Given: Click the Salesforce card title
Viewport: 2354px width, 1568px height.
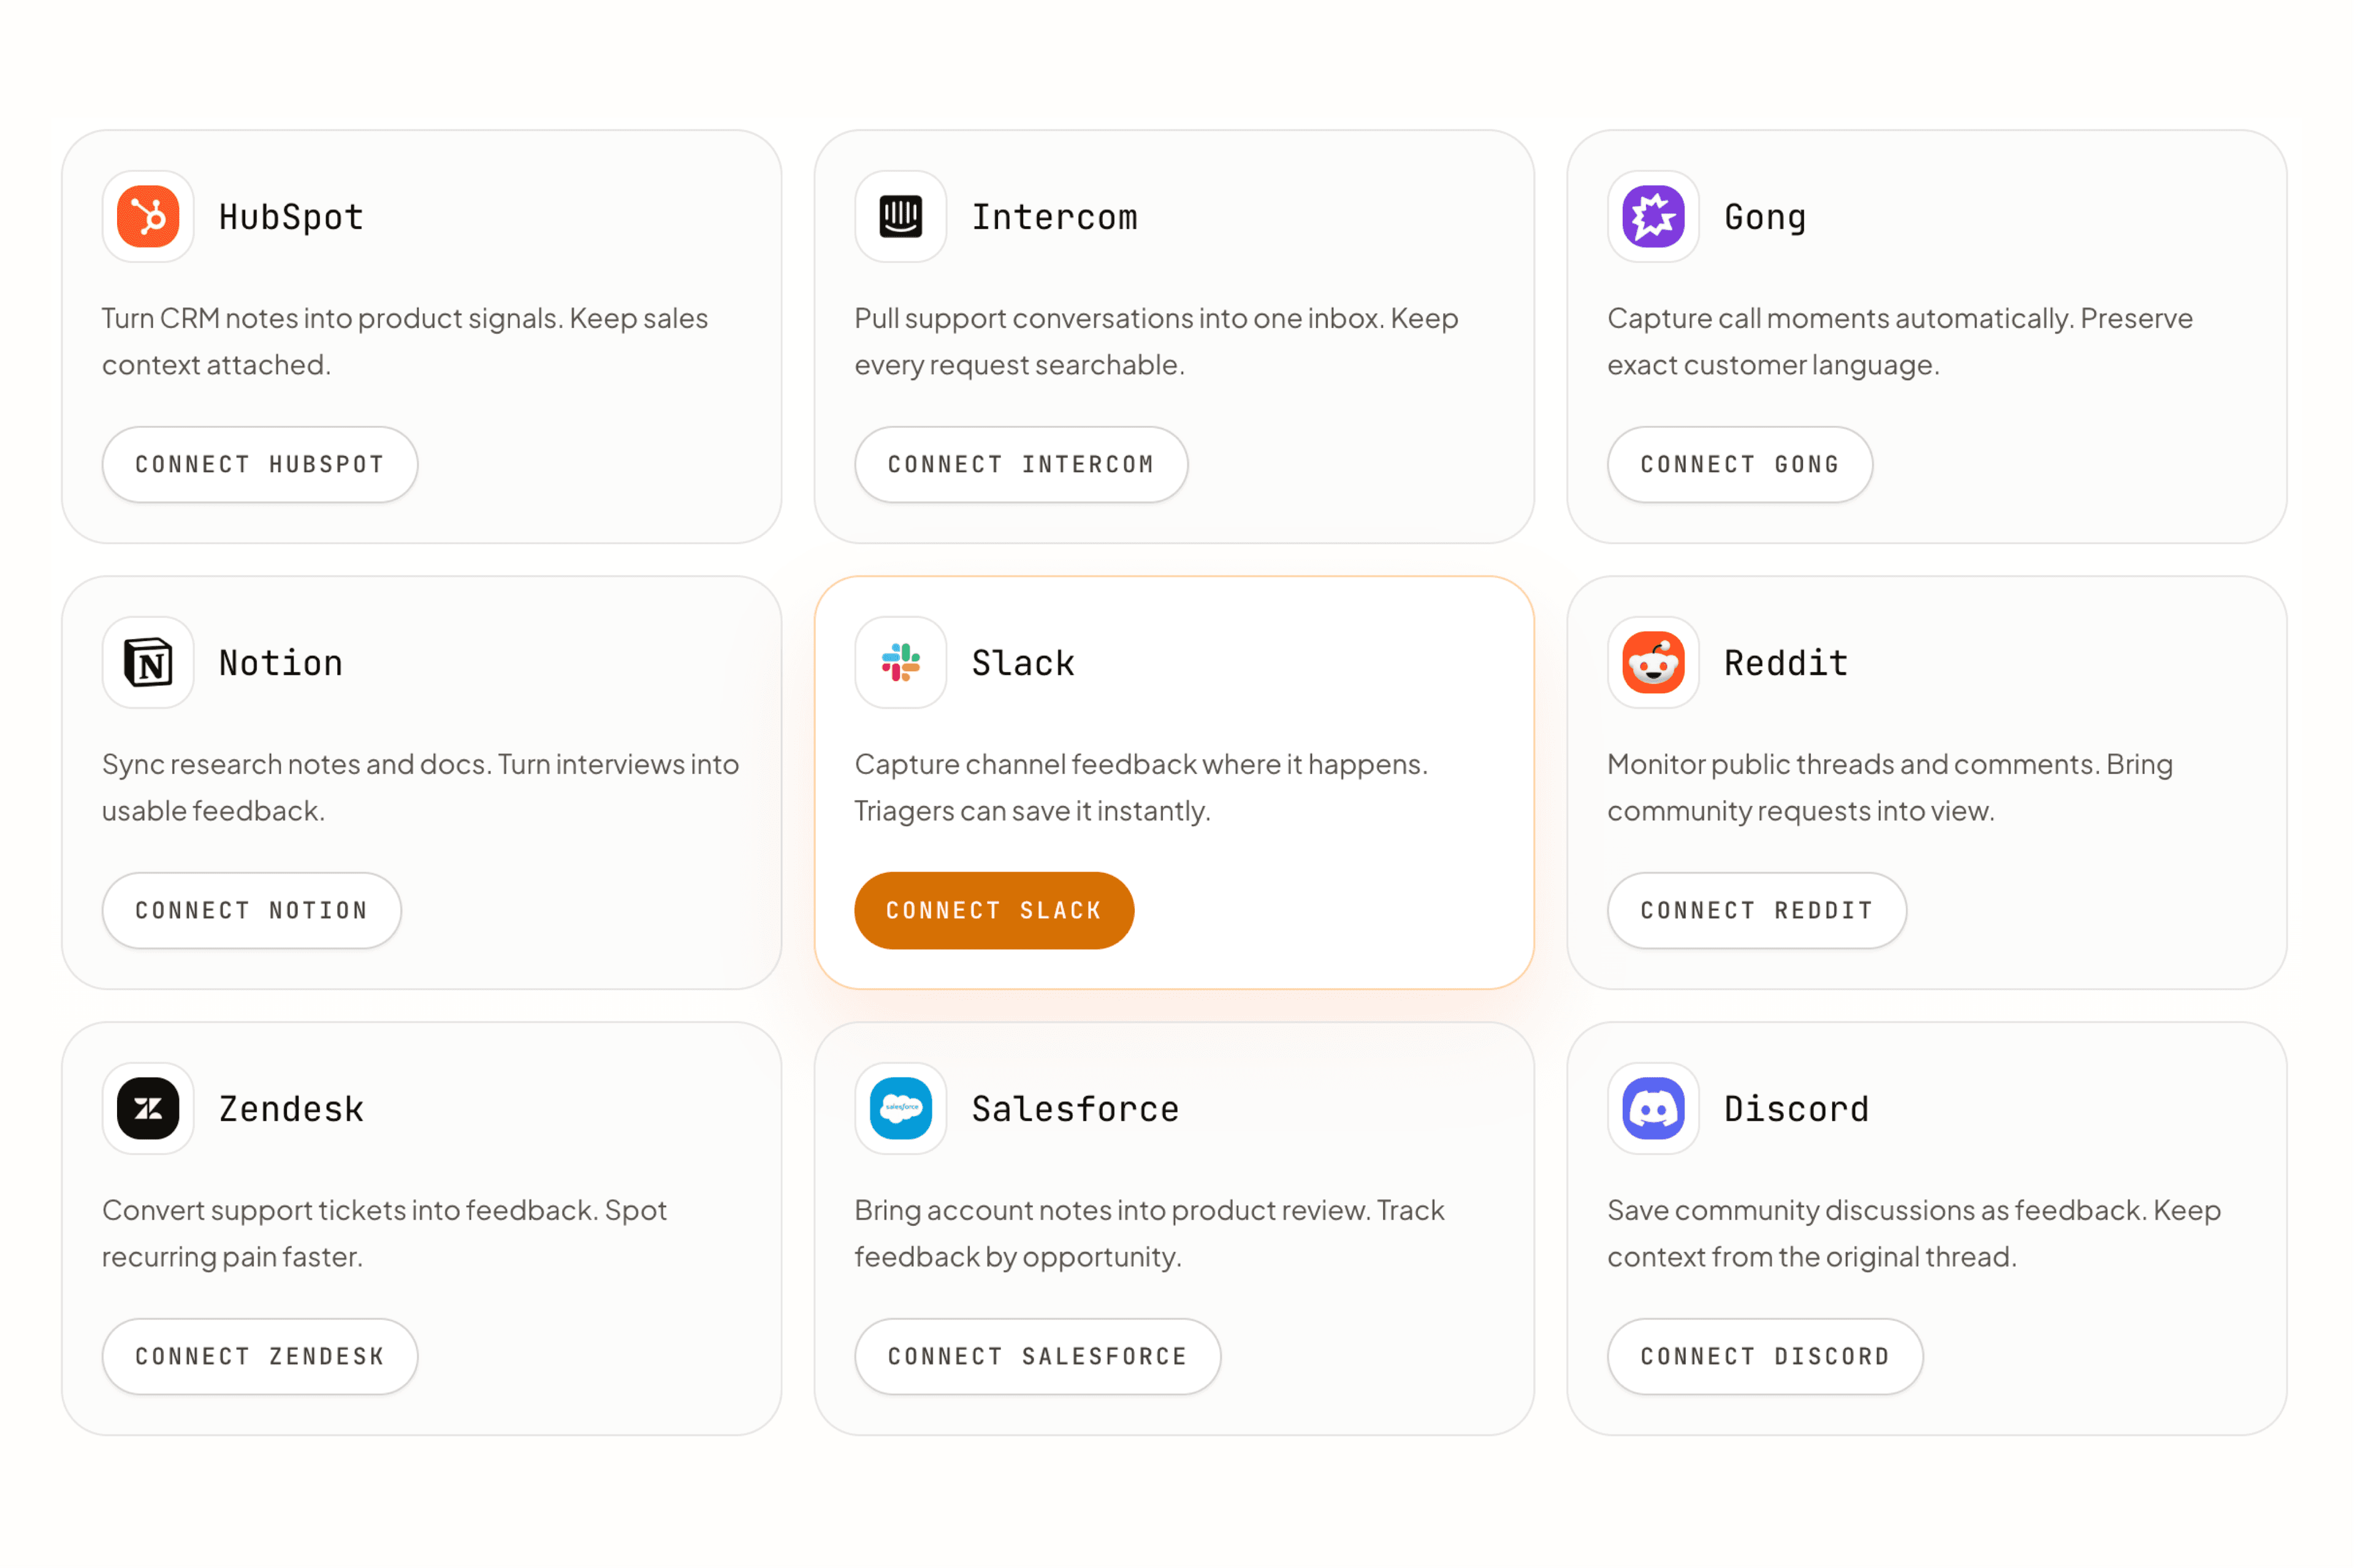Looking at the screenshot, I should [1075, 1109].
